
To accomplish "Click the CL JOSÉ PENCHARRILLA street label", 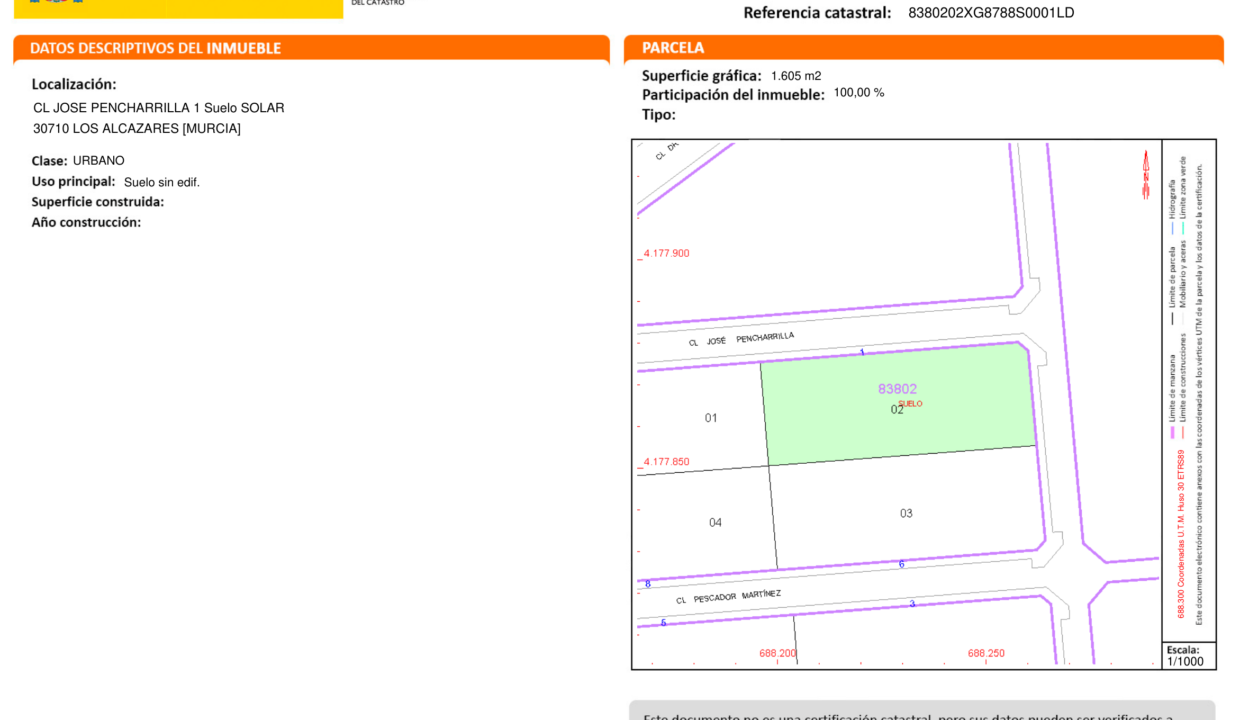I will tap(741, 339).
